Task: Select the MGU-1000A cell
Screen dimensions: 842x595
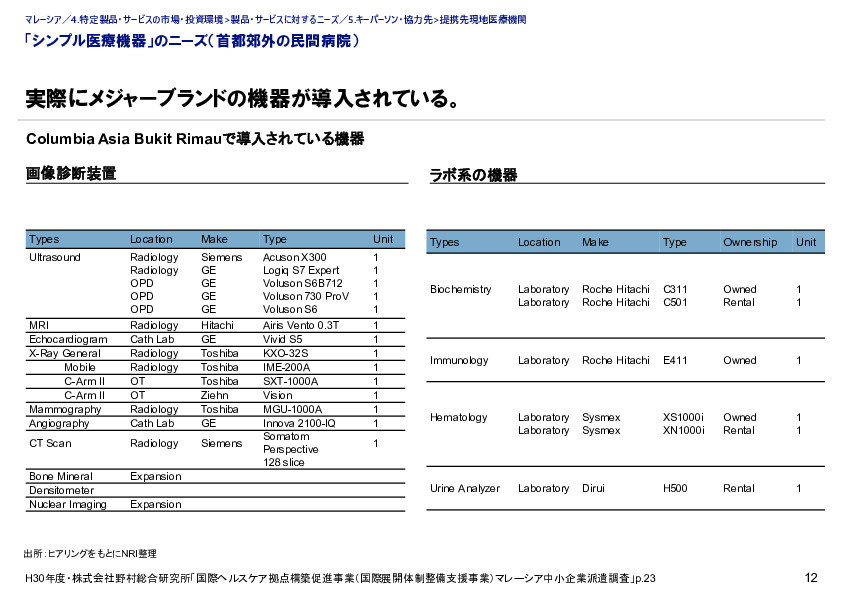Action: click(x=292, y=409)
